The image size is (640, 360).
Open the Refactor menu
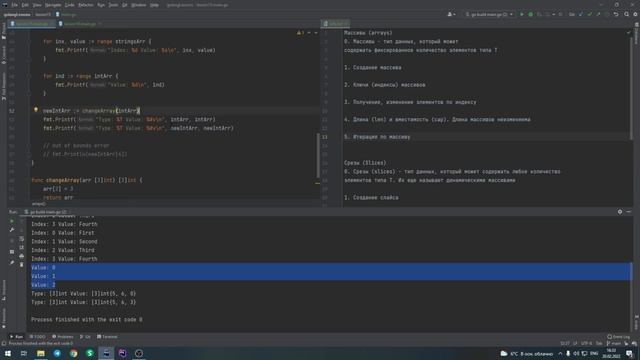click(x=86, y=5)
